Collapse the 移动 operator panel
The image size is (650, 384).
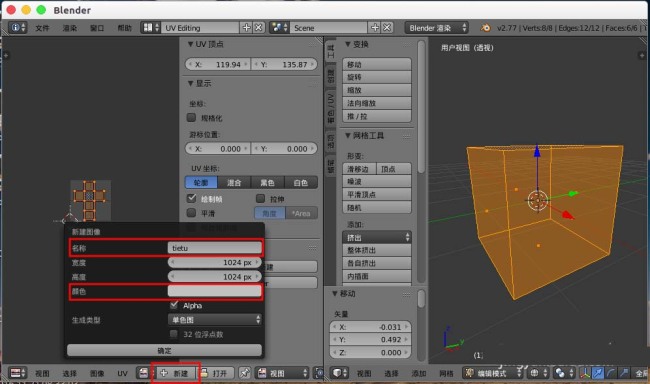[x=335, y=293]
